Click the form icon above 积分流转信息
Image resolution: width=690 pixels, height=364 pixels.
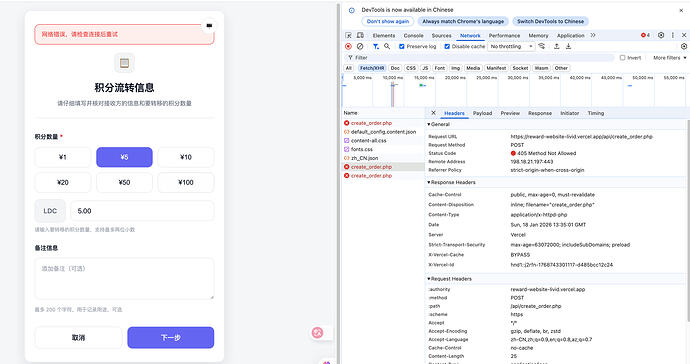(125, 63)
